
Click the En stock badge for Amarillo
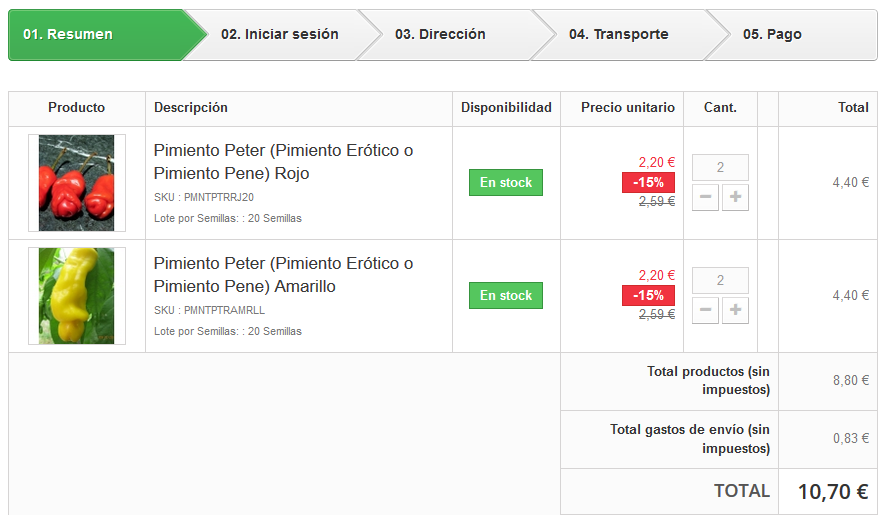[506, 296]
